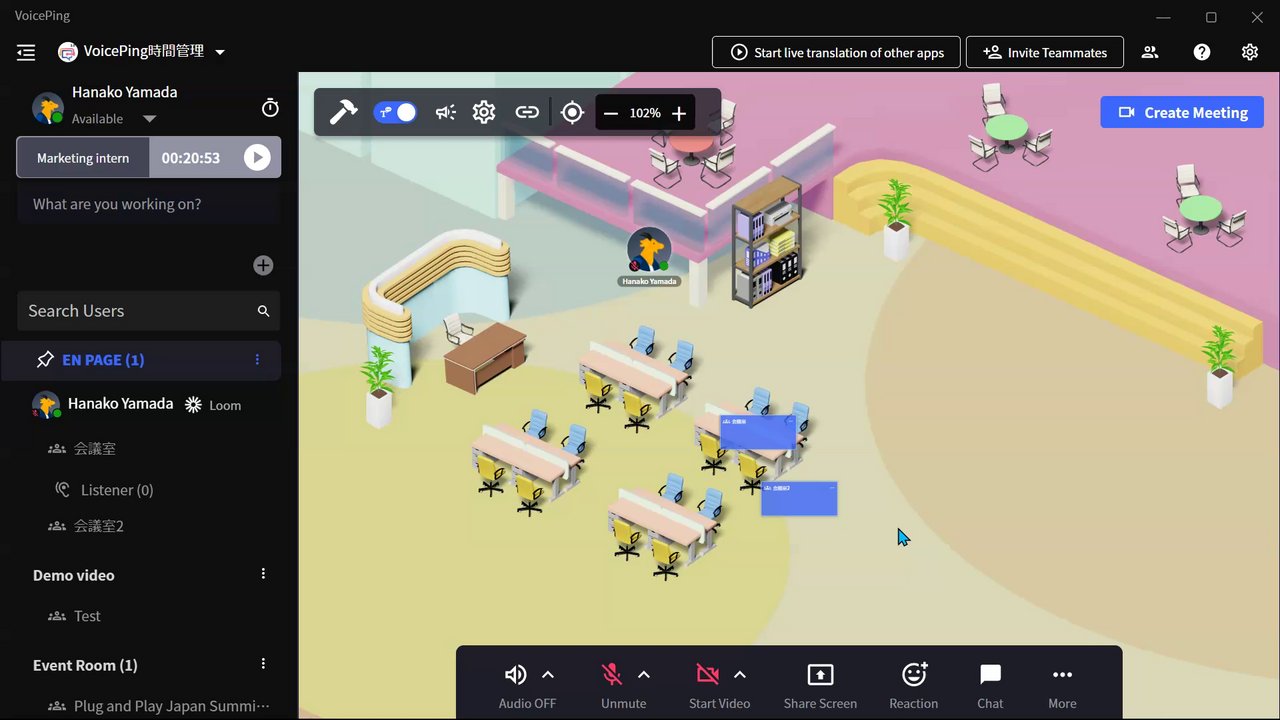Expand video options chevron
The width and height of the screenshot is (1280, 720).
tap(740, 675)
